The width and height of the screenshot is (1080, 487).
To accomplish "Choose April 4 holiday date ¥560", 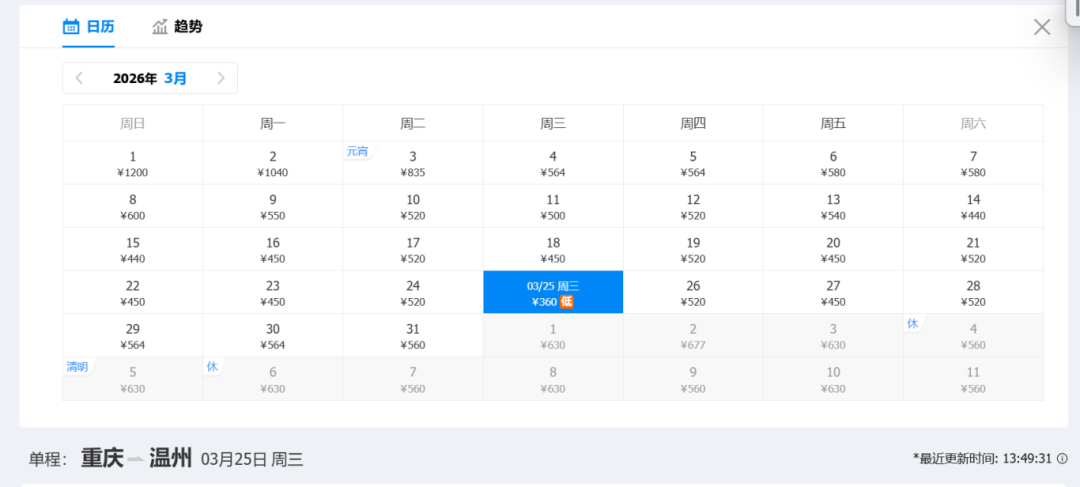I will (x=973, y=336).
